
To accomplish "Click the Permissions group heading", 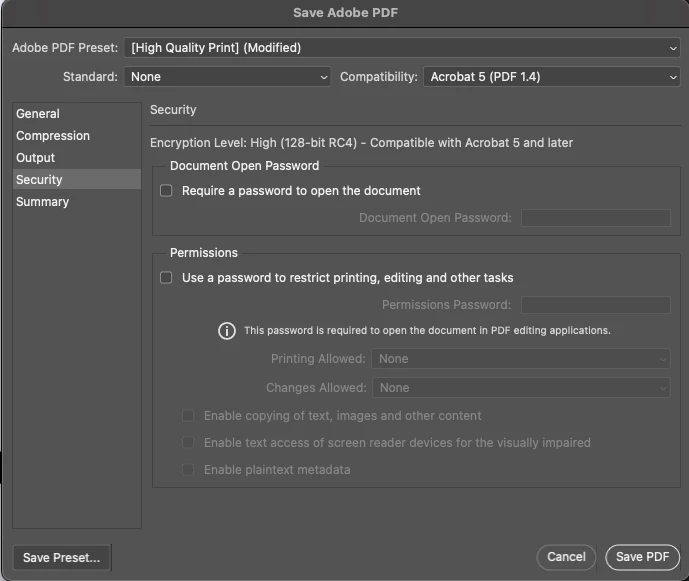I will coord(204,253).
